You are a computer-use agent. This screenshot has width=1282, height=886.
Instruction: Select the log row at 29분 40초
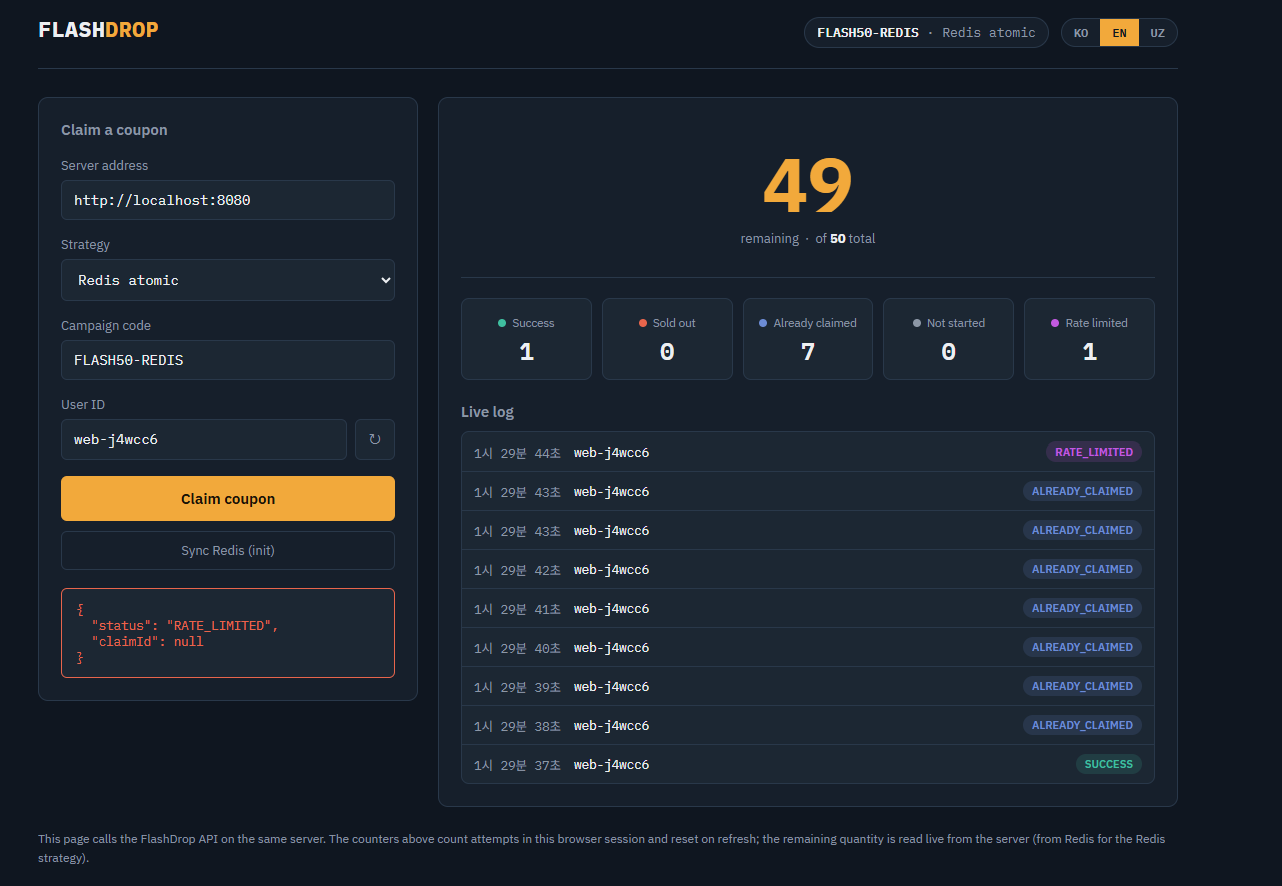(808, 647)
